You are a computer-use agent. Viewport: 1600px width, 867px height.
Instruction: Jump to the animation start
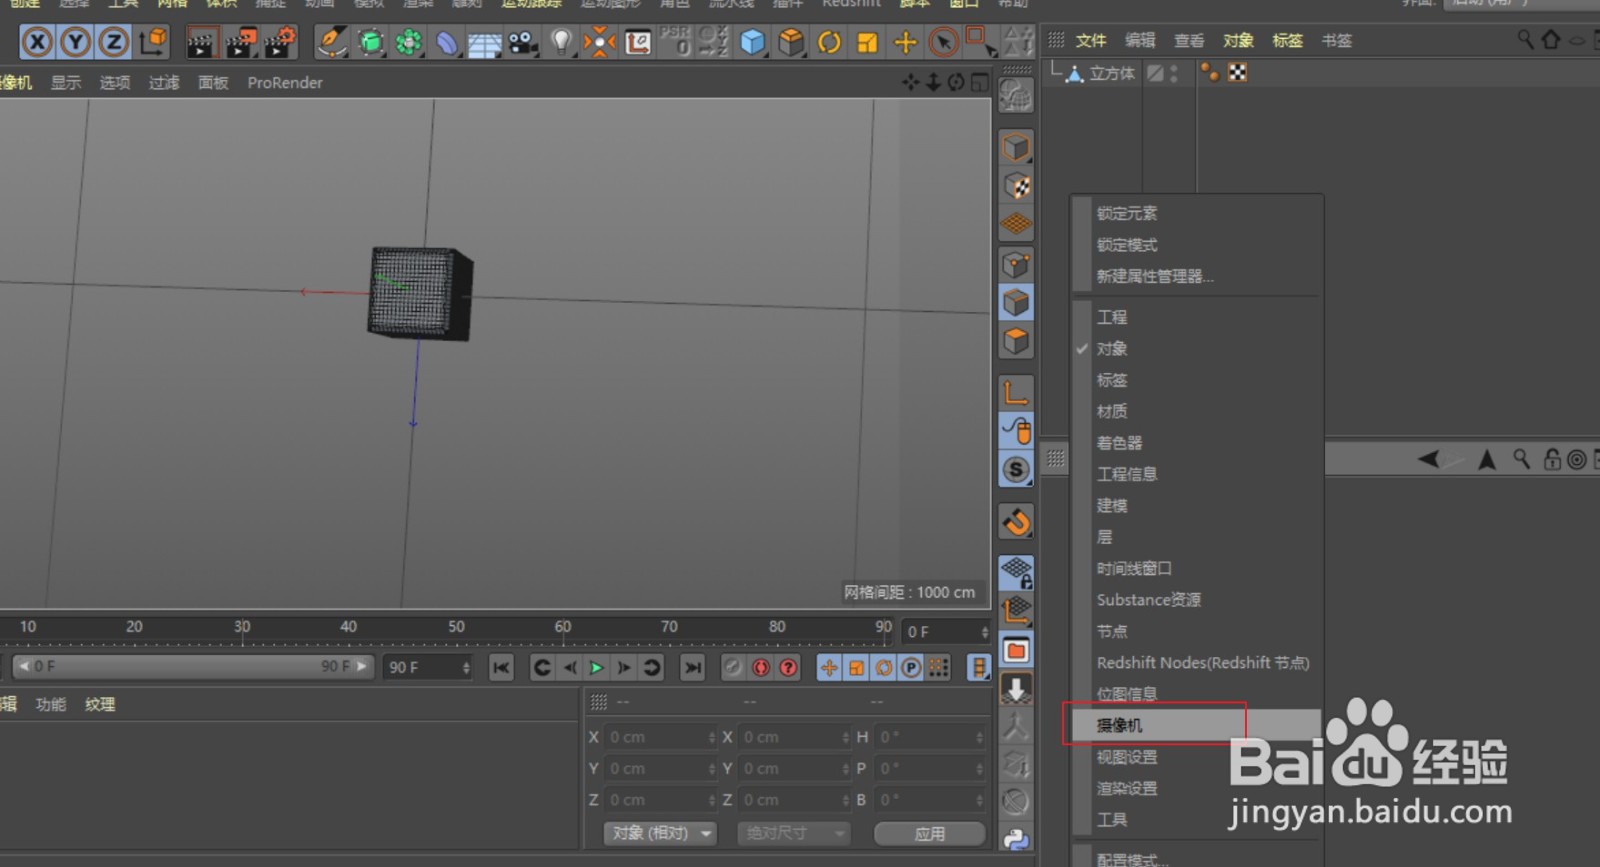(x=501, y=667)
